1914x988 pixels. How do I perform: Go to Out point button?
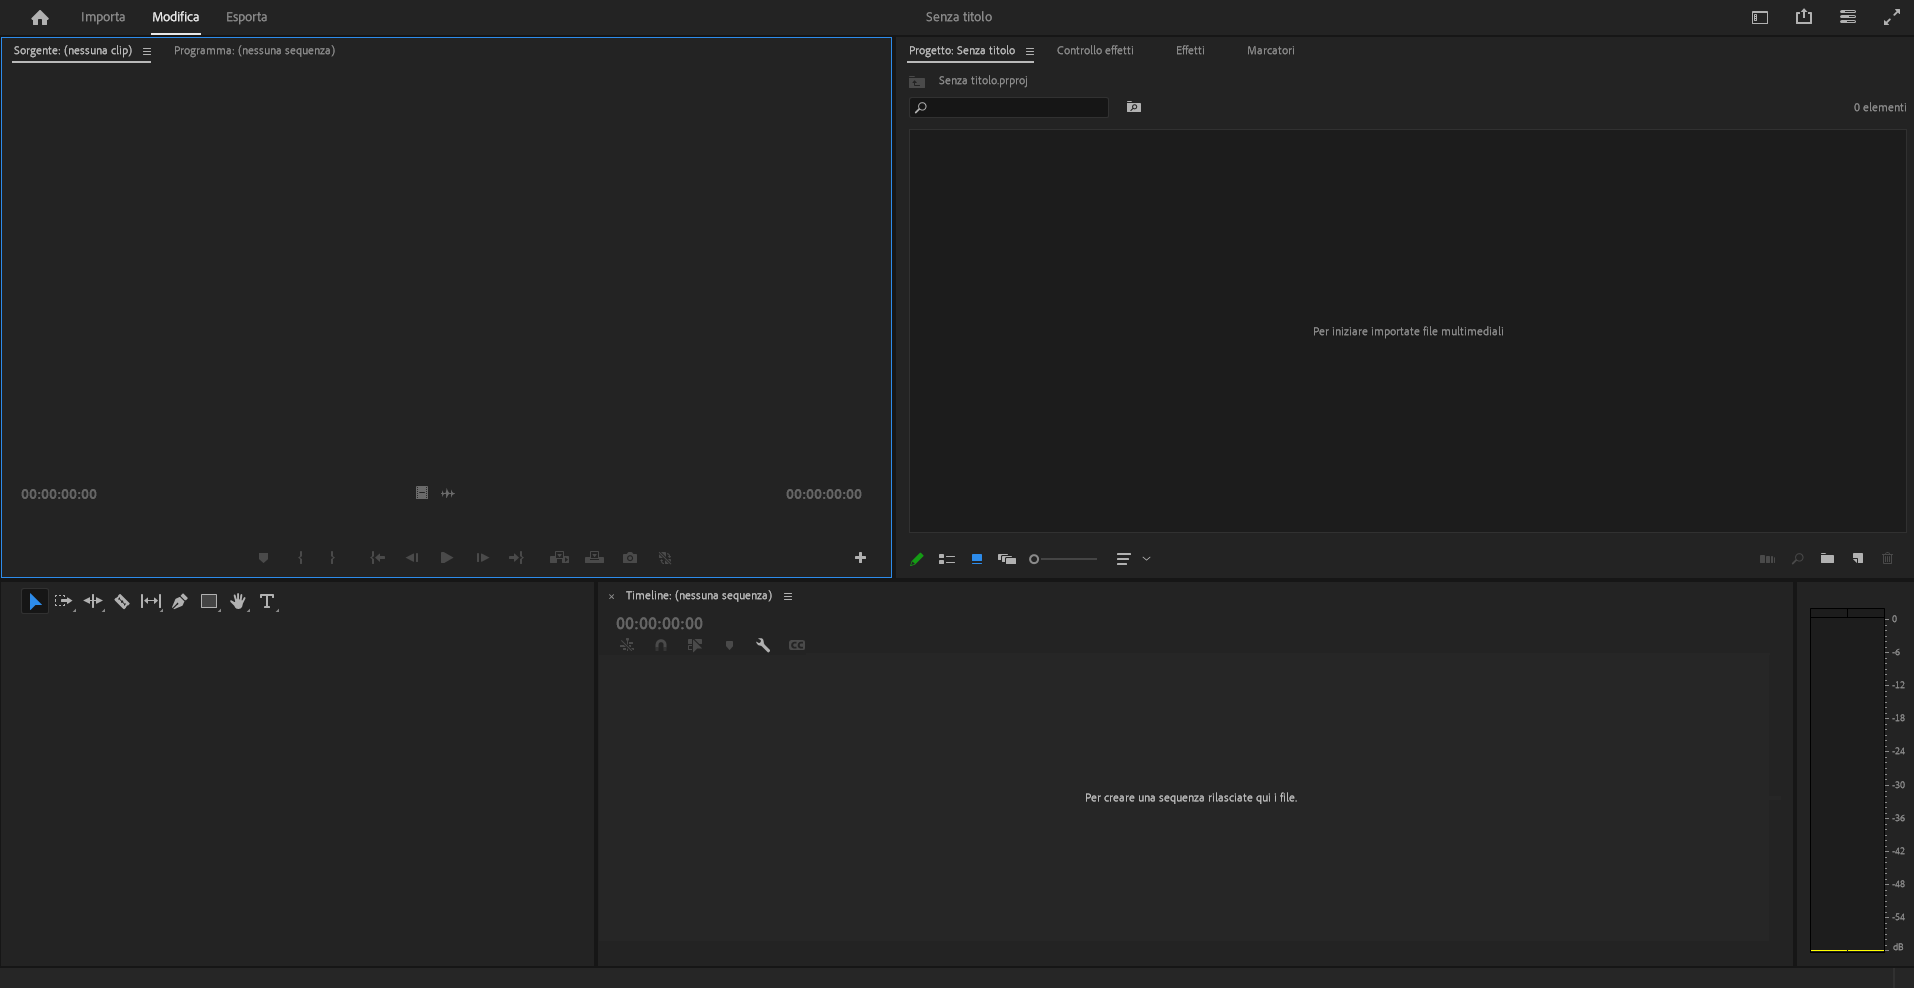pos(516,558)
